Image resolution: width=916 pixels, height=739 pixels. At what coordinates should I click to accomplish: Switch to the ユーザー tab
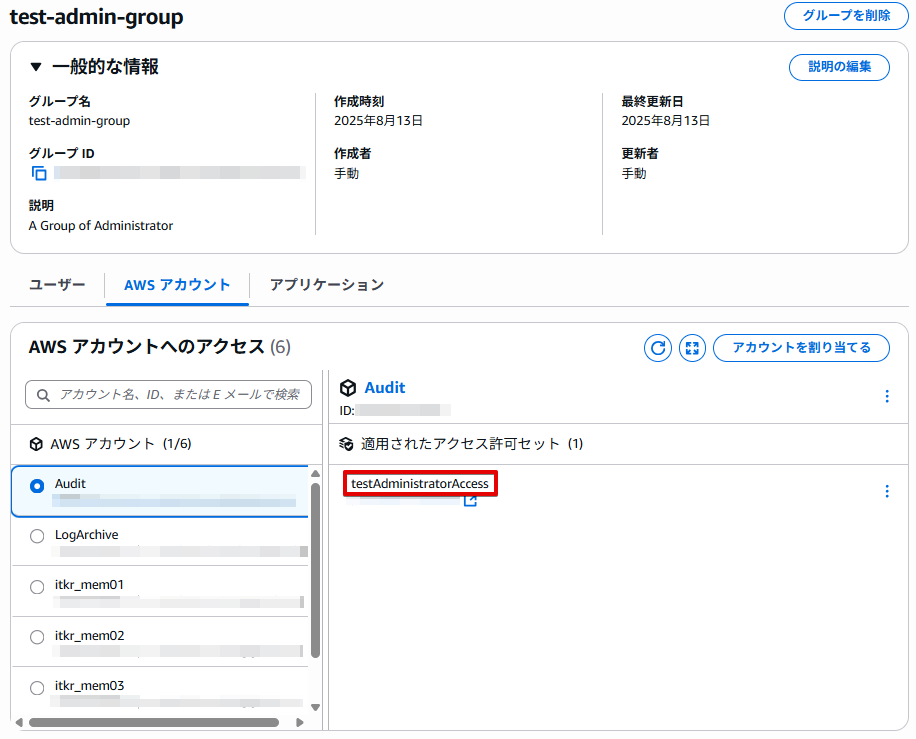coord(57,285)
